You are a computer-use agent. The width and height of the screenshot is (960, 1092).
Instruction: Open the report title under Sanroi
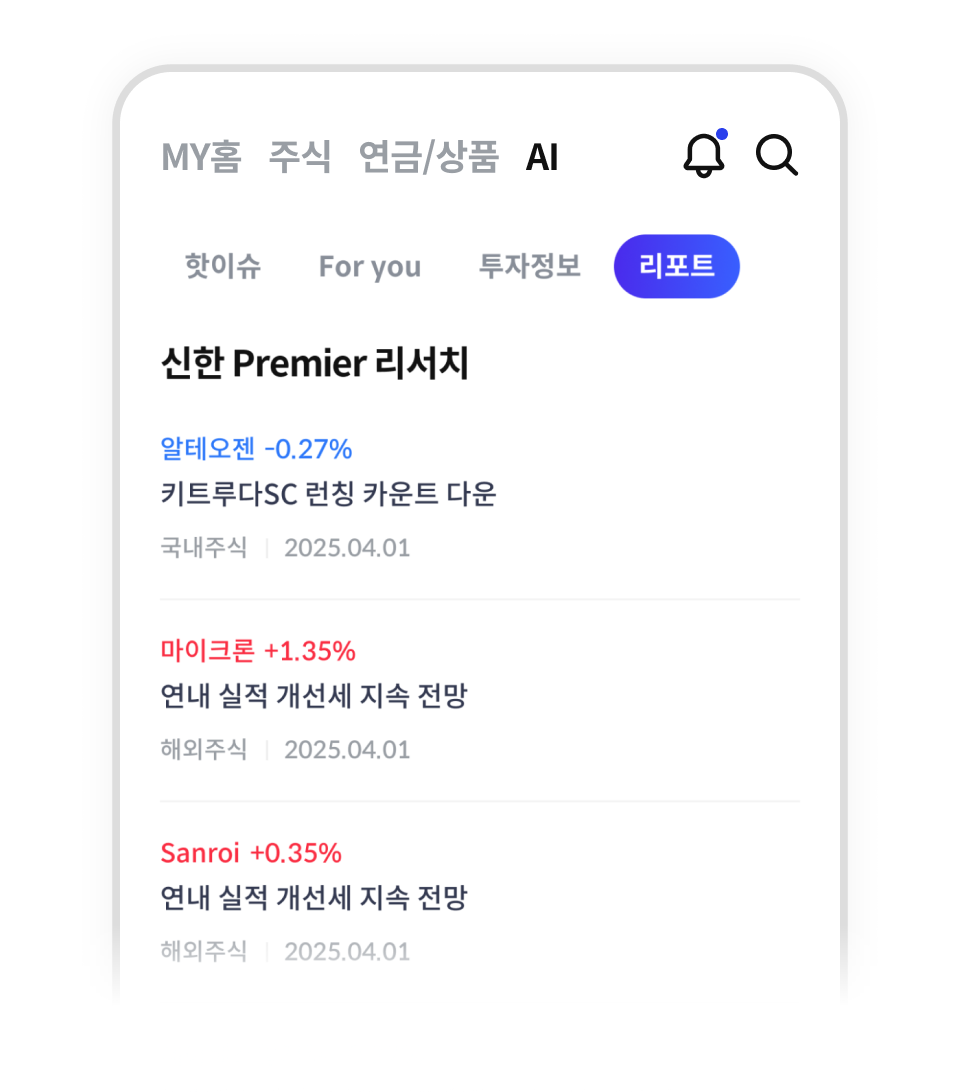[x=314, y=898]
